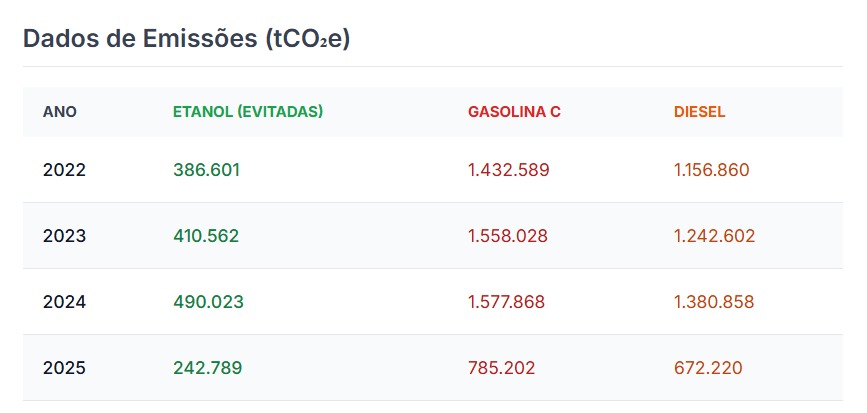Click gasoline value 1.558.028

point(508,236)
